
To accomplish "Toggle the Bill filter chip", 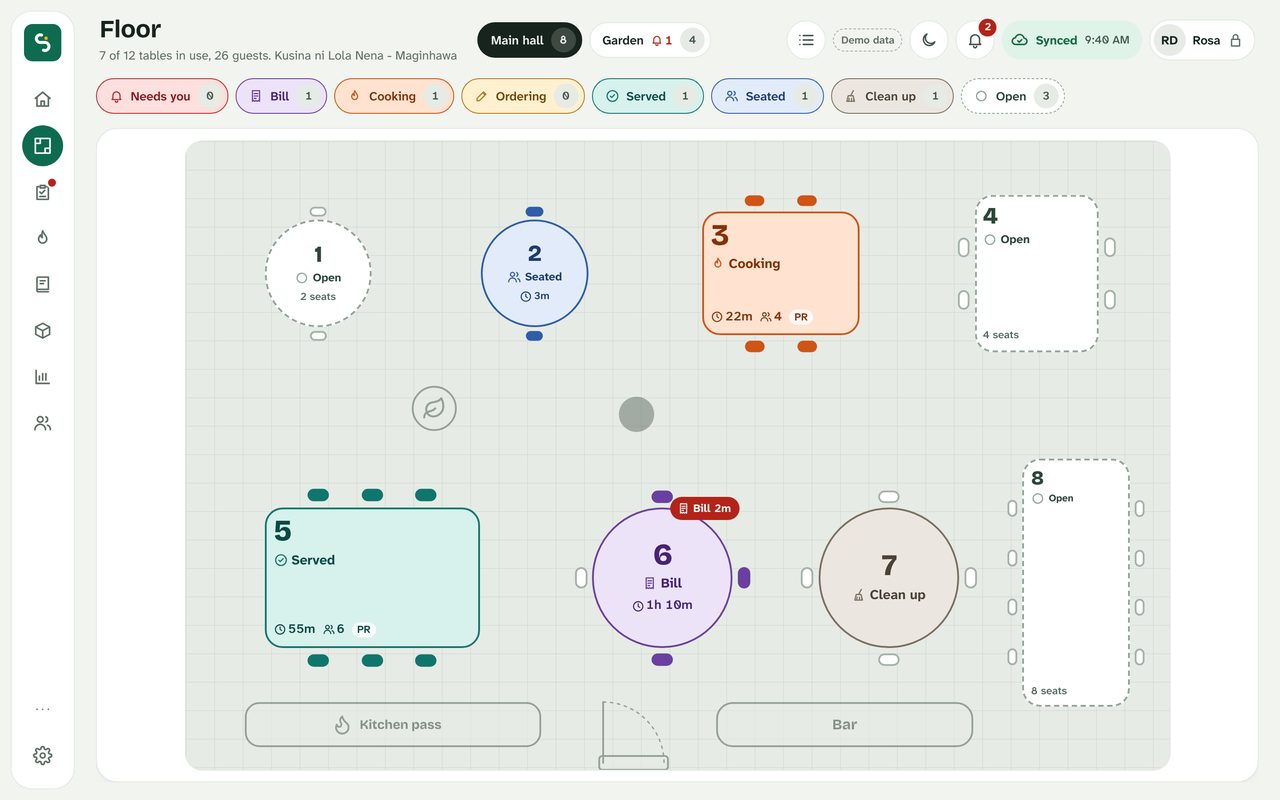I will tap(281, 96).
